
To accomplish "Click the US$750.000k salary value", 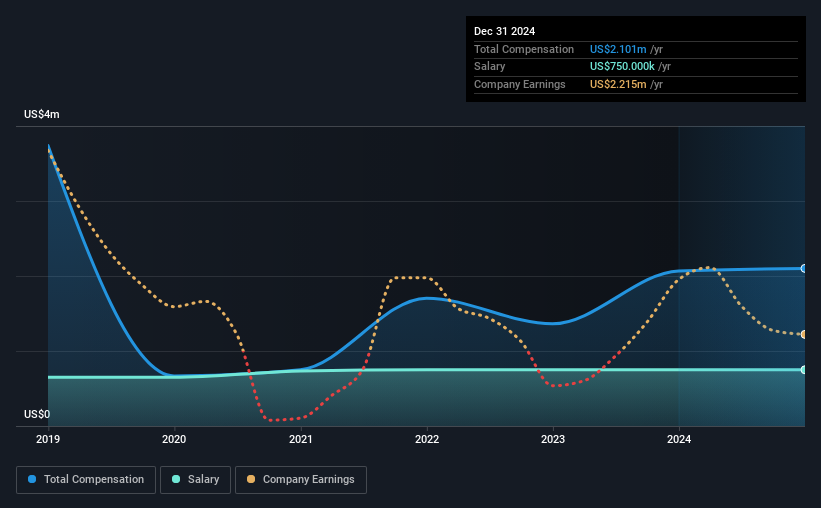I will point(622,67).
